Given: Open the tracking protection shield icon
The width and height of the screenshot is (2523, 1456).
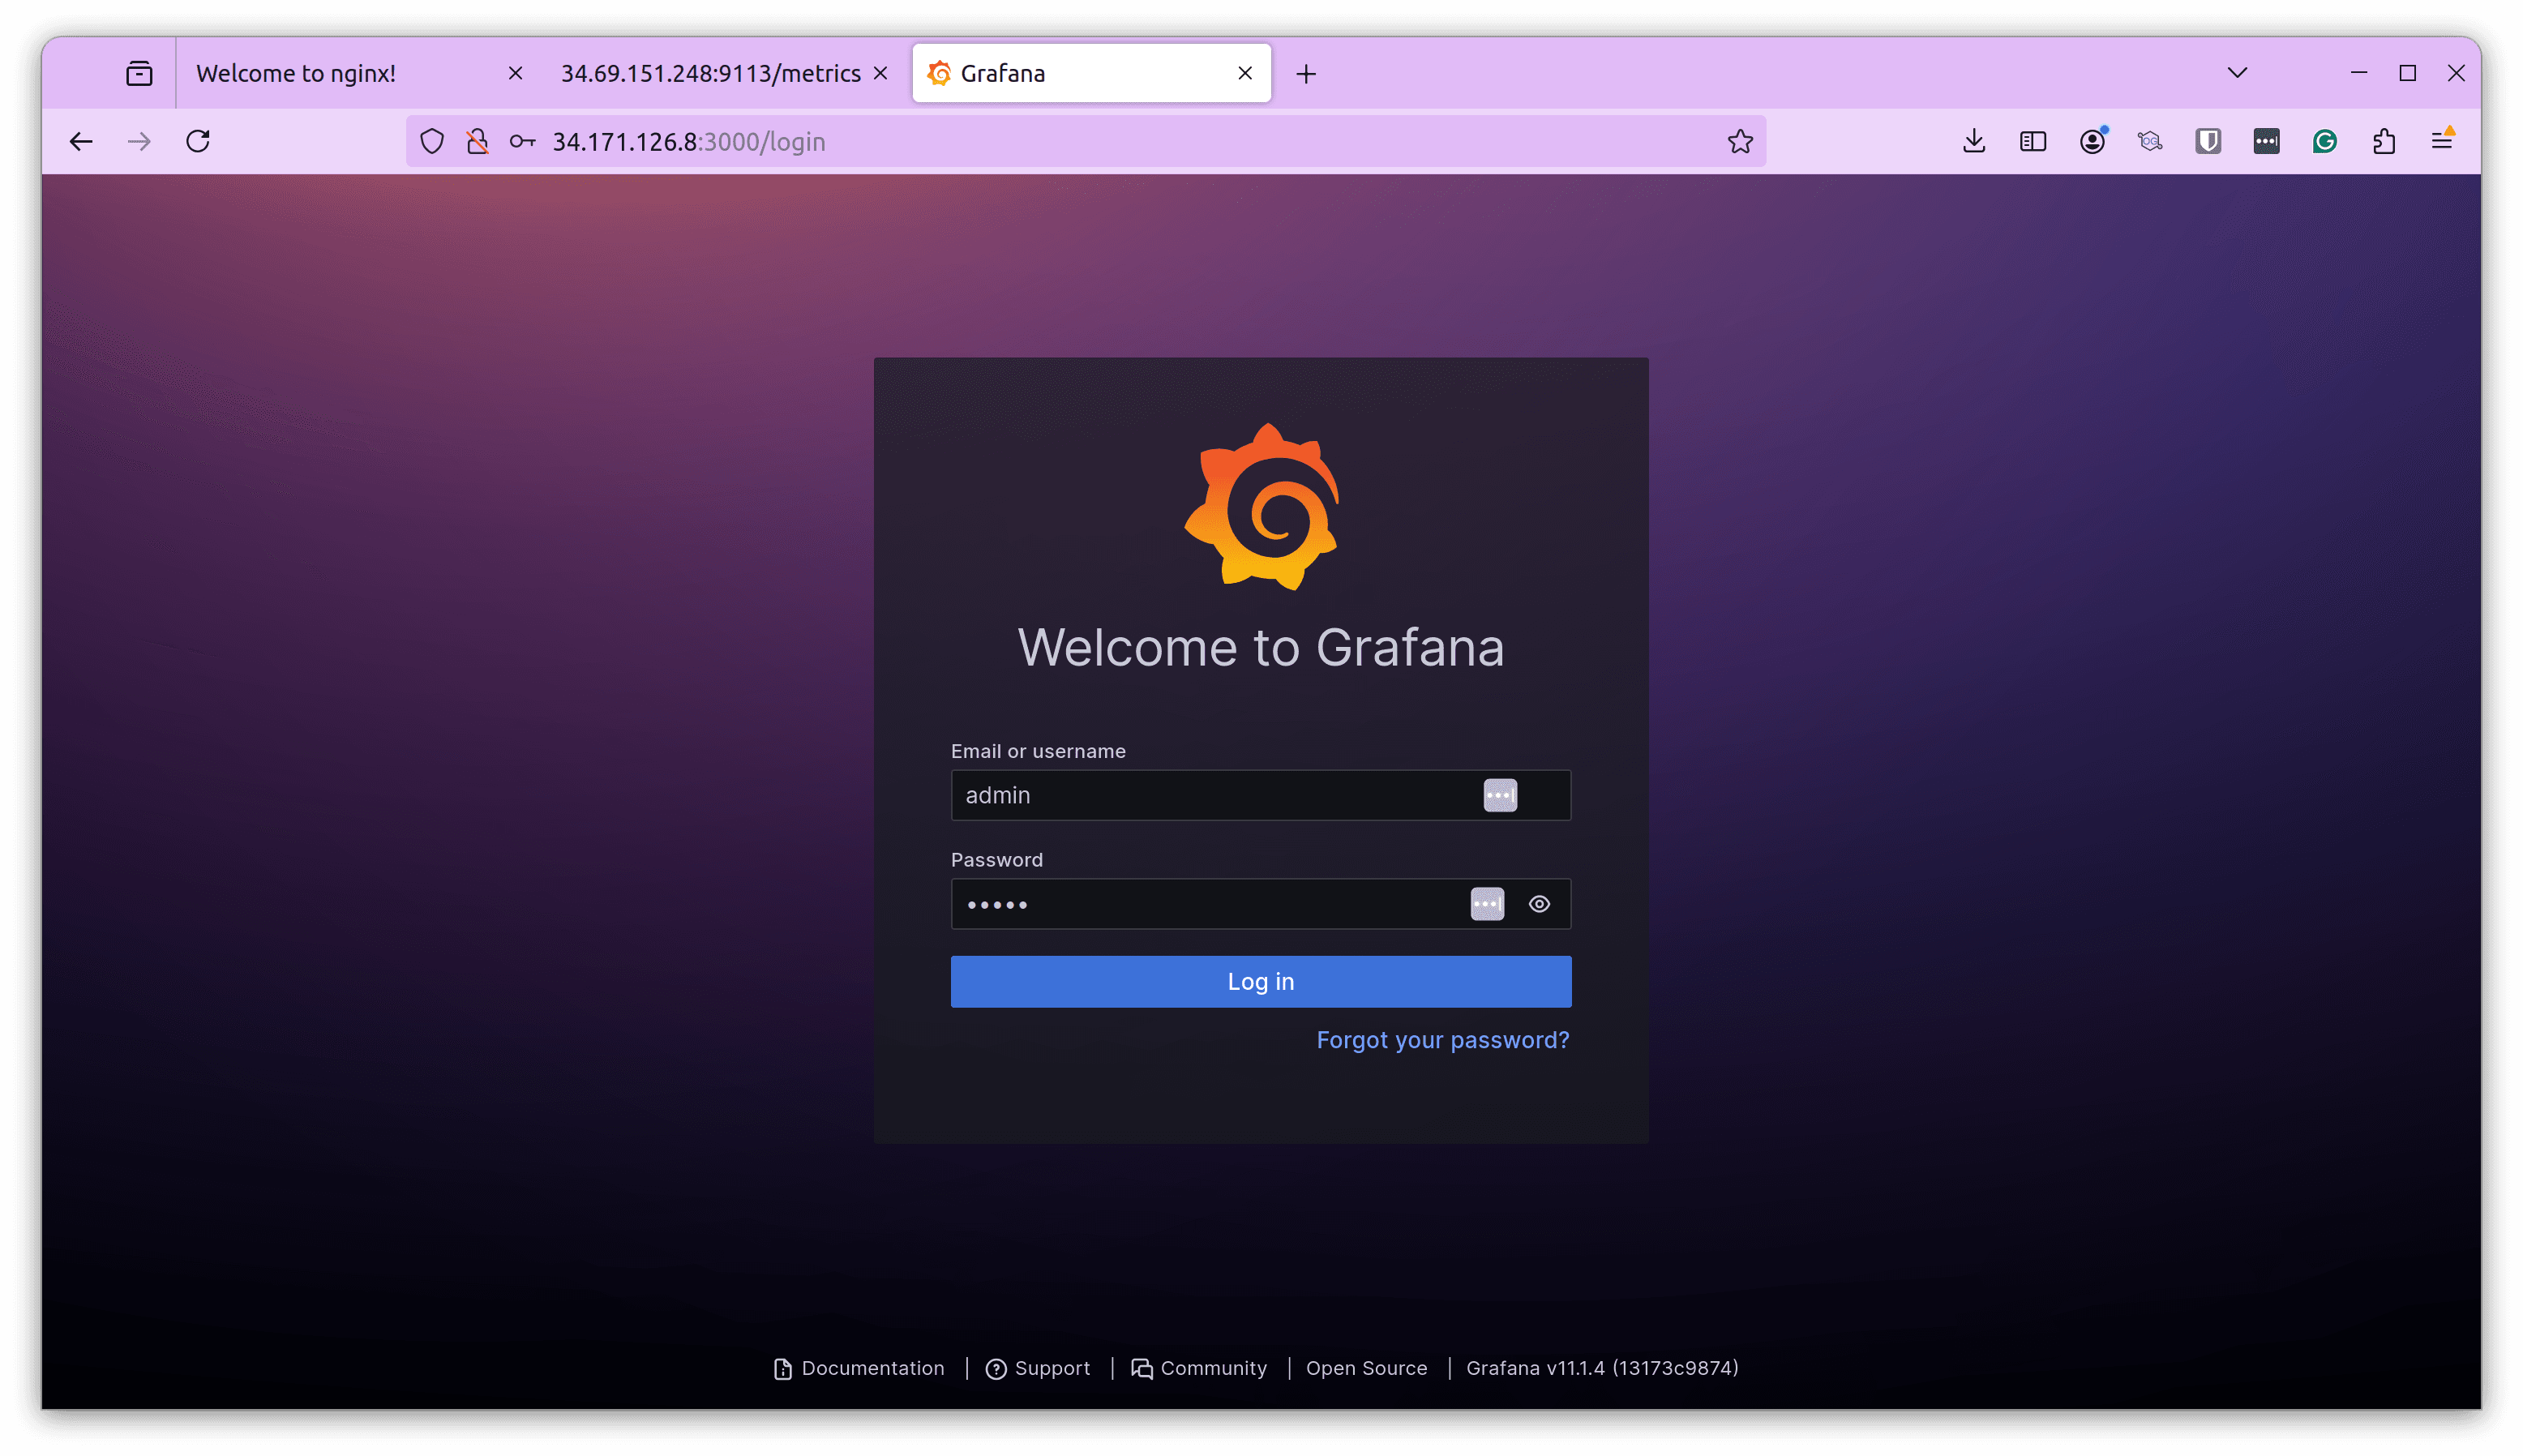Looking at the screenshot, I should click(x=431, y=141).
